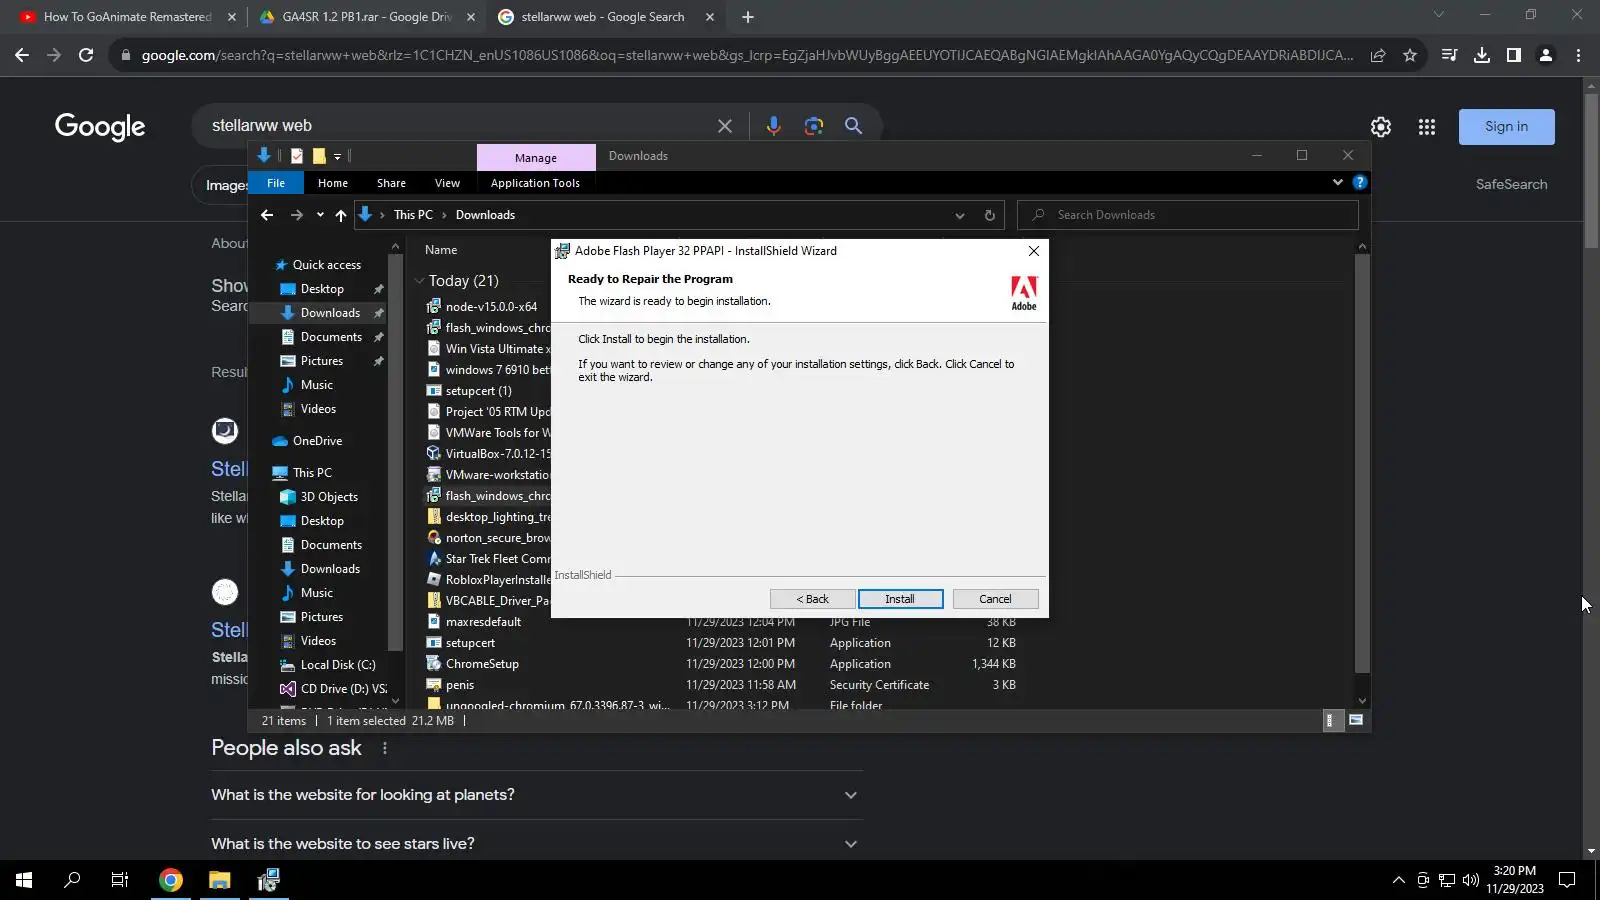Switch to How To GoAnimate Remastered tab
1600x900 pixels.
point(128,17)
